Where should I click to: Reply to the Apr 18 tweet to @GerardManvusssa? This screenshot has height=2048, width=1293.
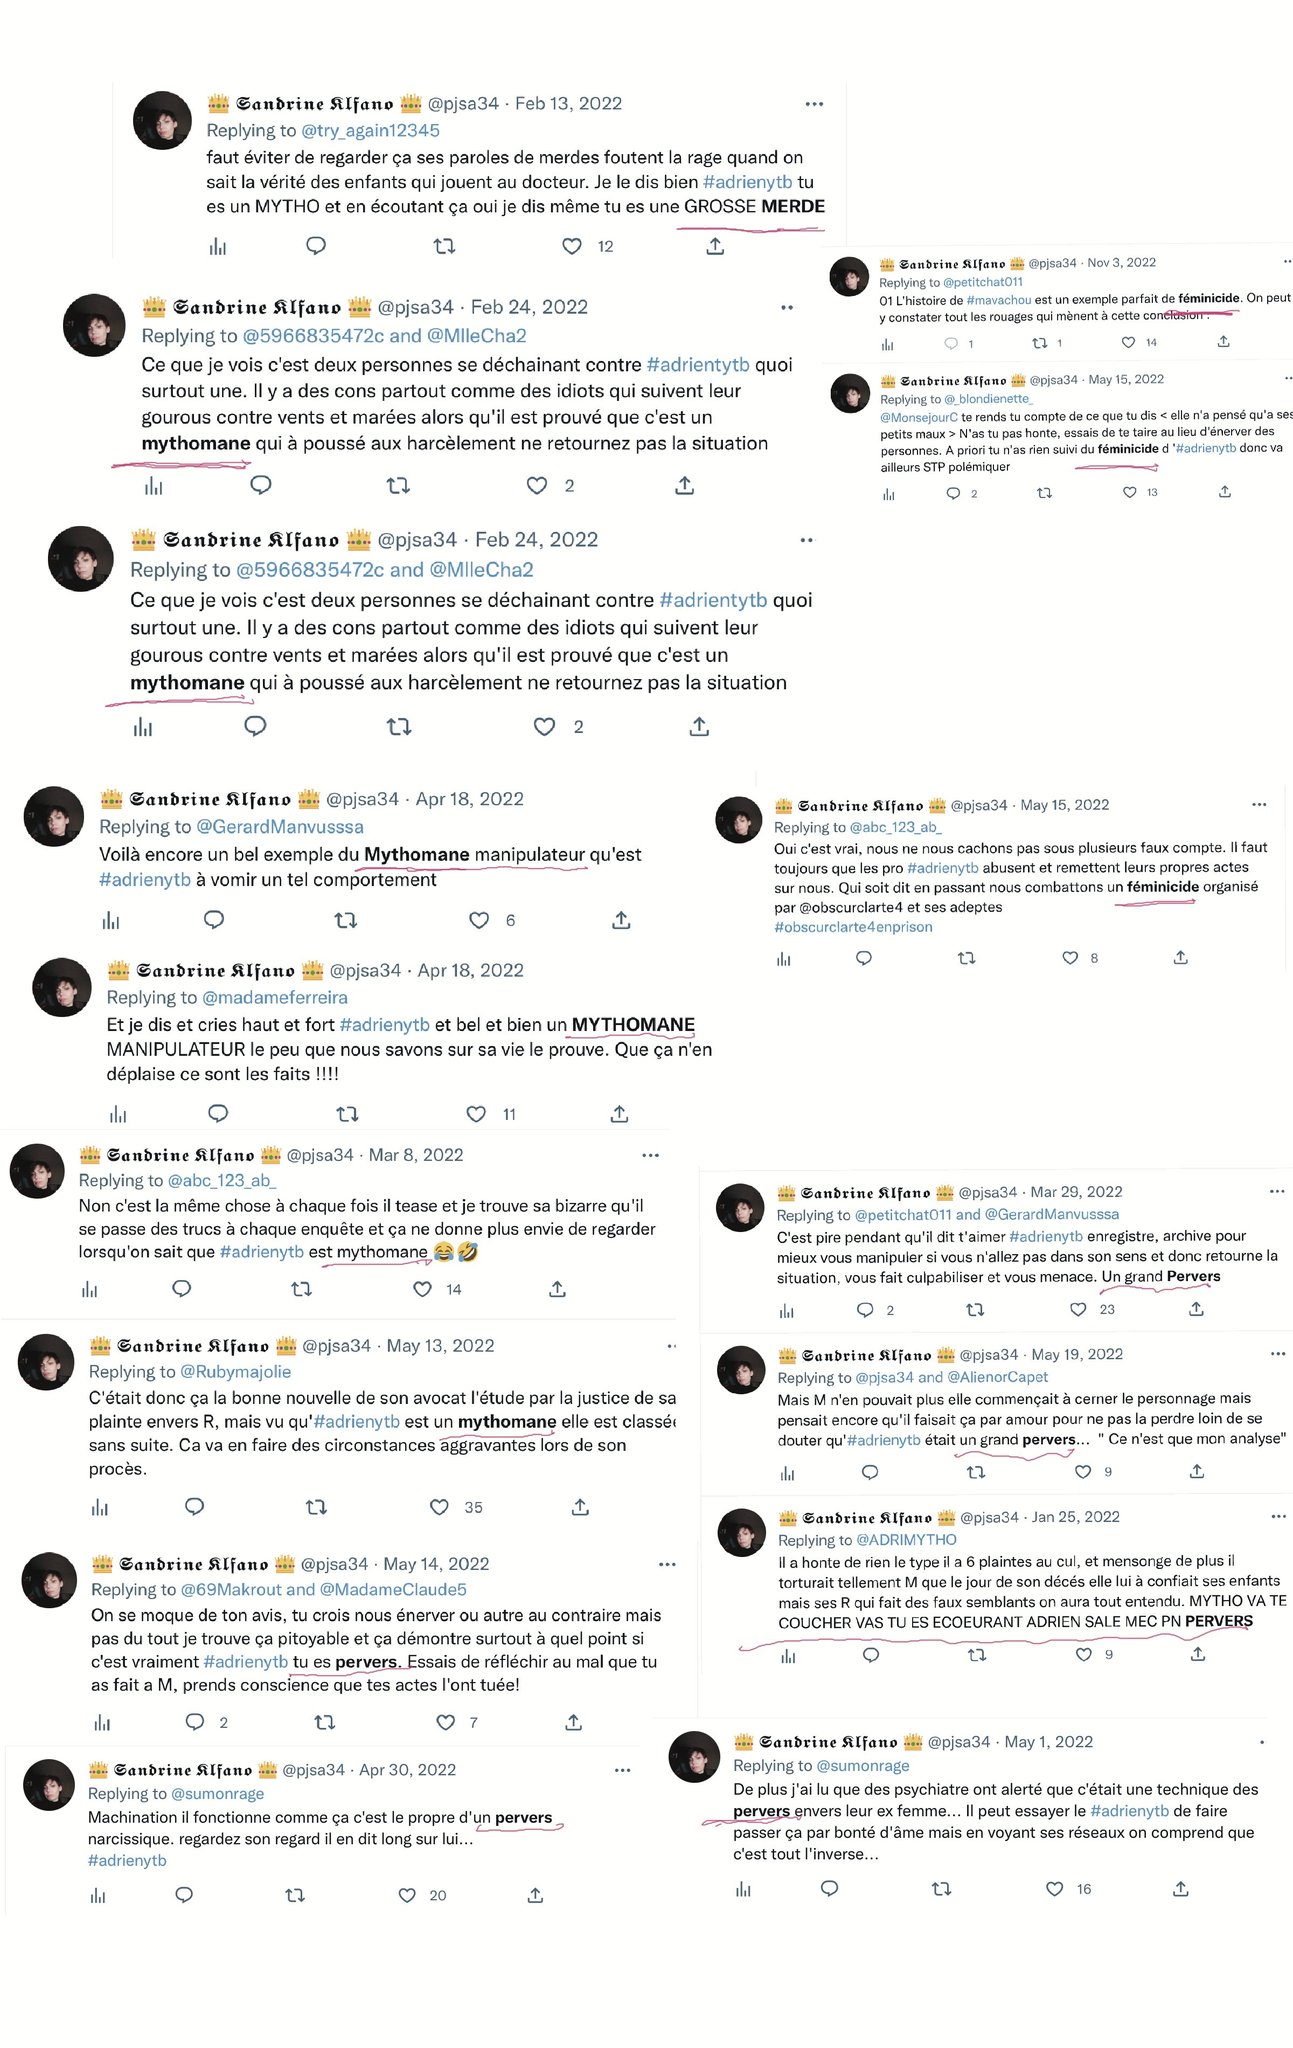click(x=214, y=920)
